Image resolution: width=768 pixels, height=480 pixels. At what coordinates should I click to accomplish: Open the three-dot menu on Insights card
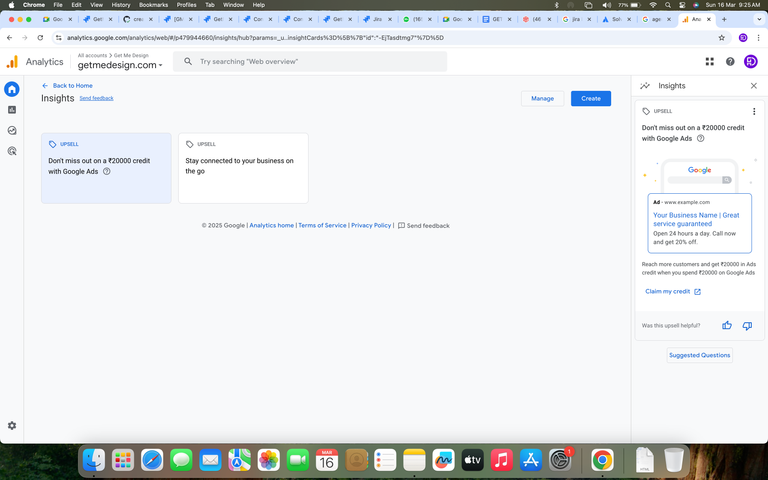pos(754,111)
